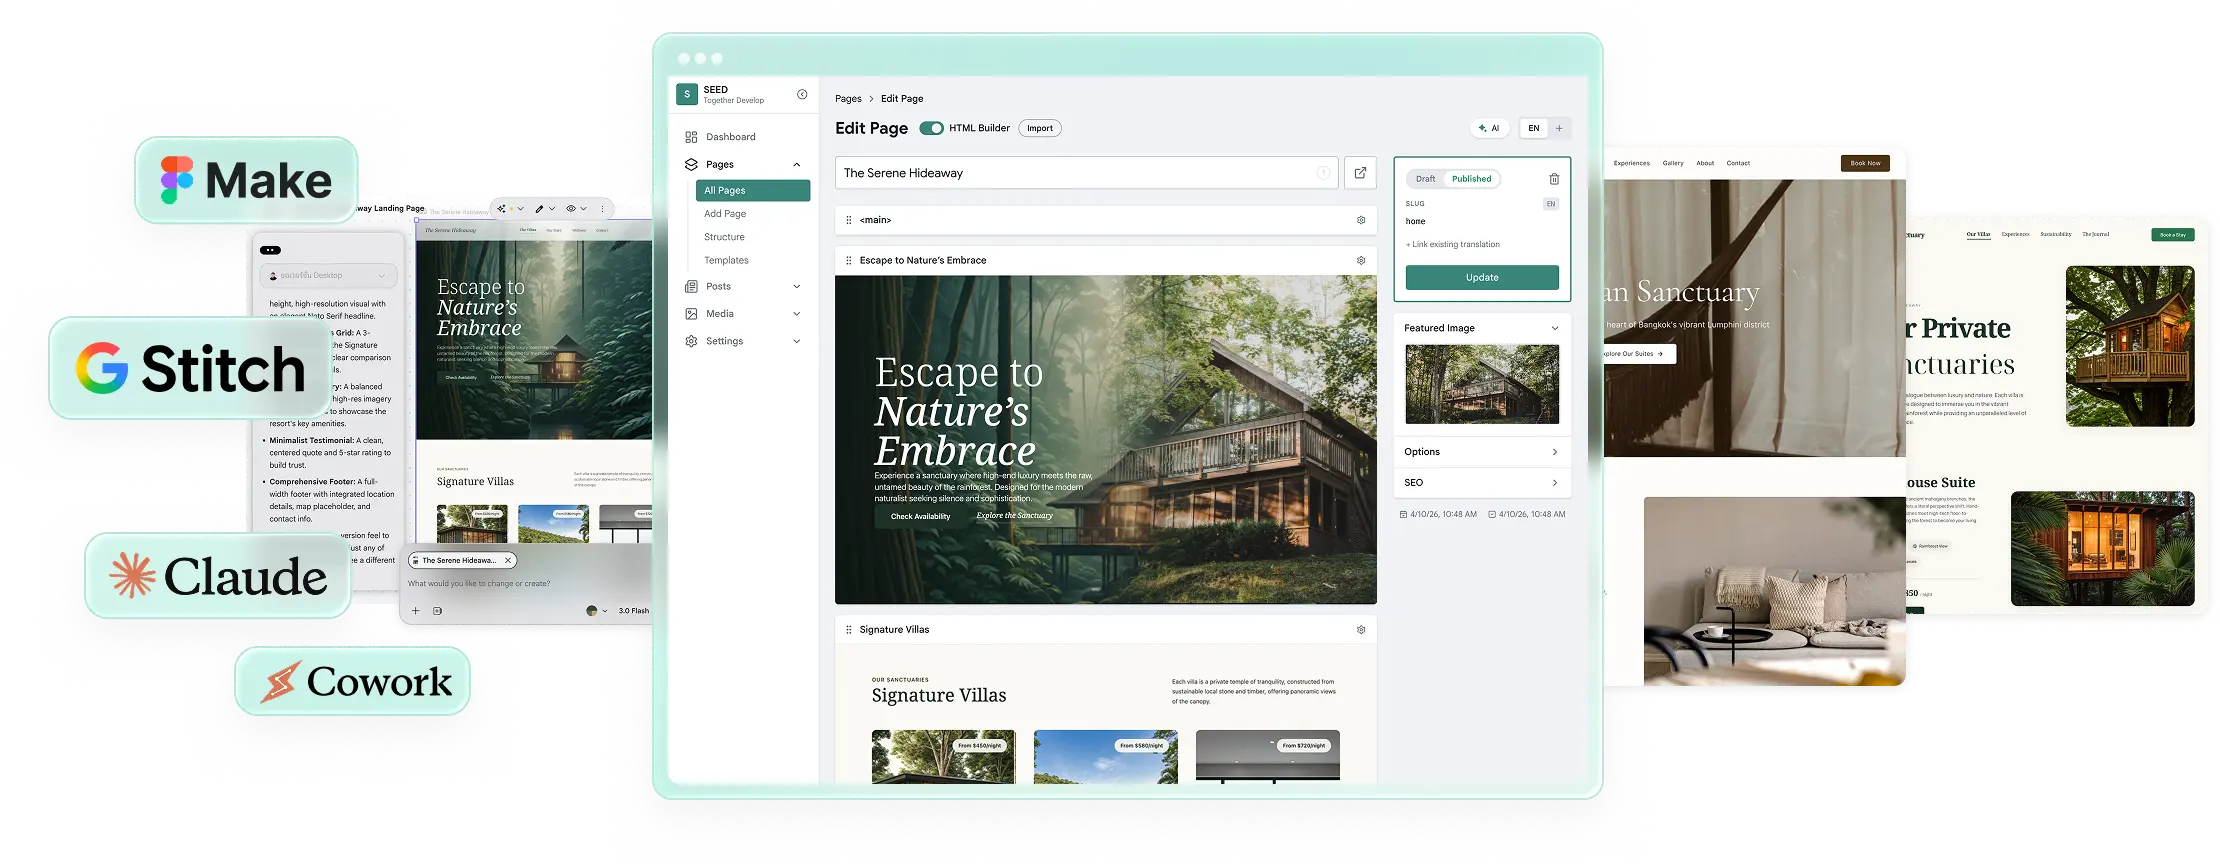
Task: Click Book a Stay on the Private Sanctuaries preview
Action: [x=2172, y=235]
